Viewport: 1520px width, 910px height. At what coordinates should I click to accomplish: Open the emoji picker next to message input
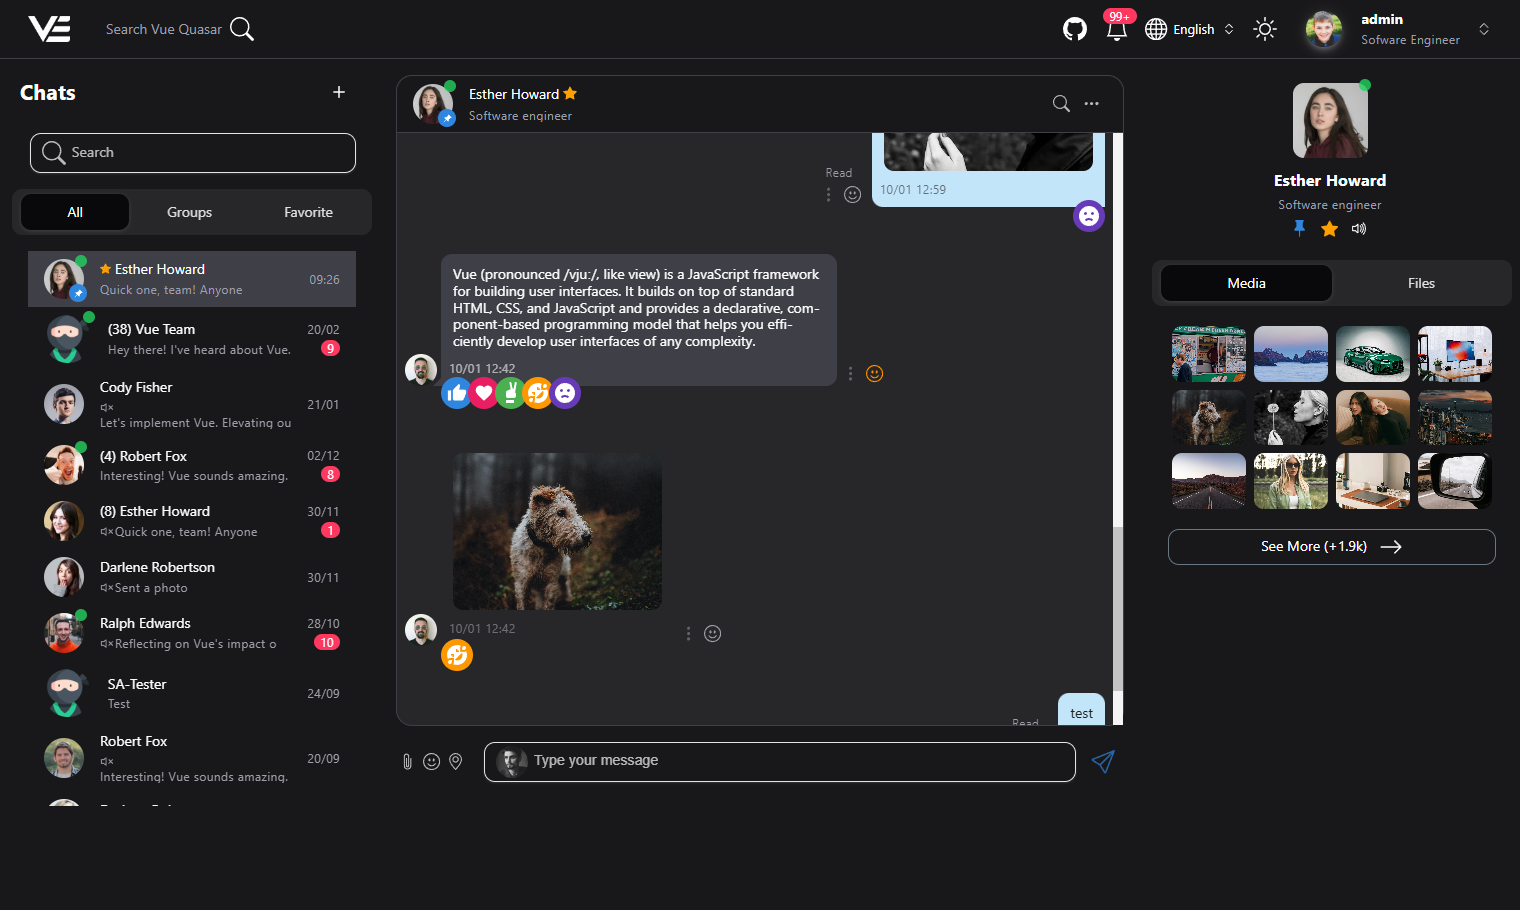click(x=431, y=761)
